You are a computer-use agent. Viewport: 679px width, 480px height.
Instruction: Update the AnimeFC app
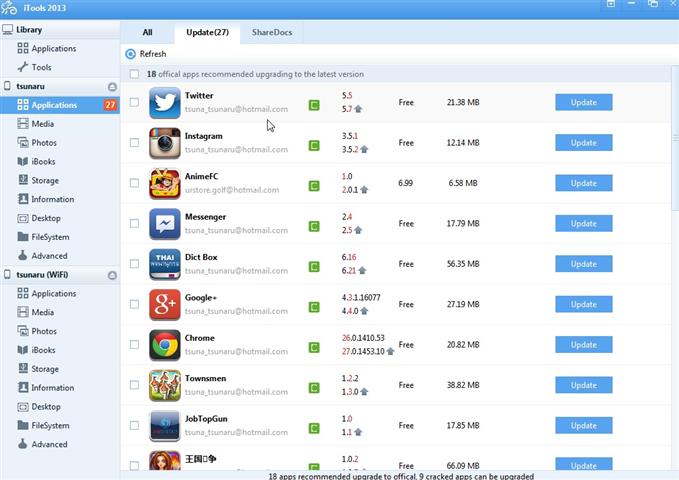click(584, 183)
